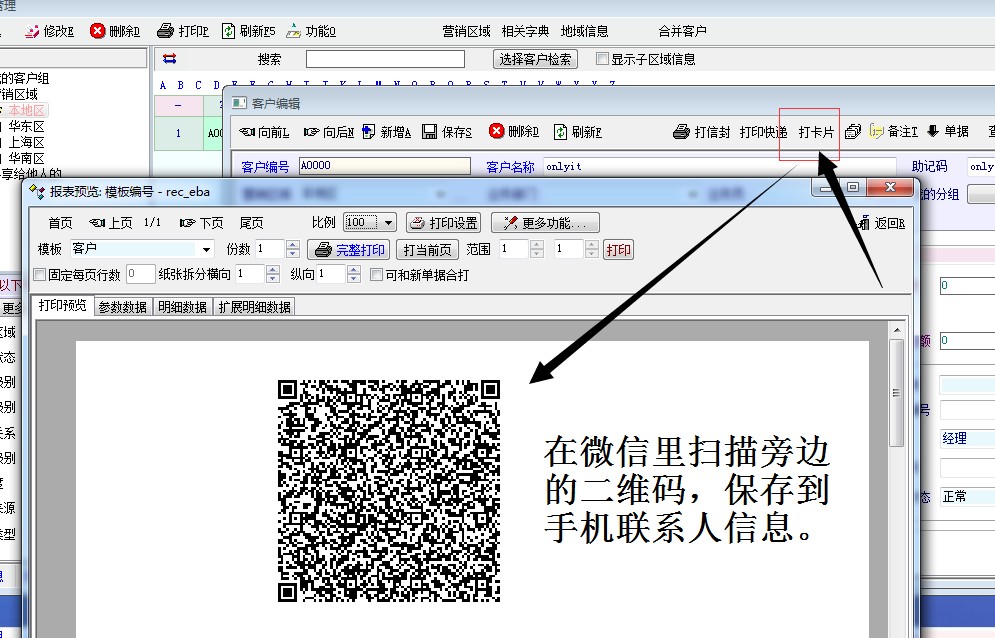Open the 比例 zoom dropdown

[x=388, y=223]
